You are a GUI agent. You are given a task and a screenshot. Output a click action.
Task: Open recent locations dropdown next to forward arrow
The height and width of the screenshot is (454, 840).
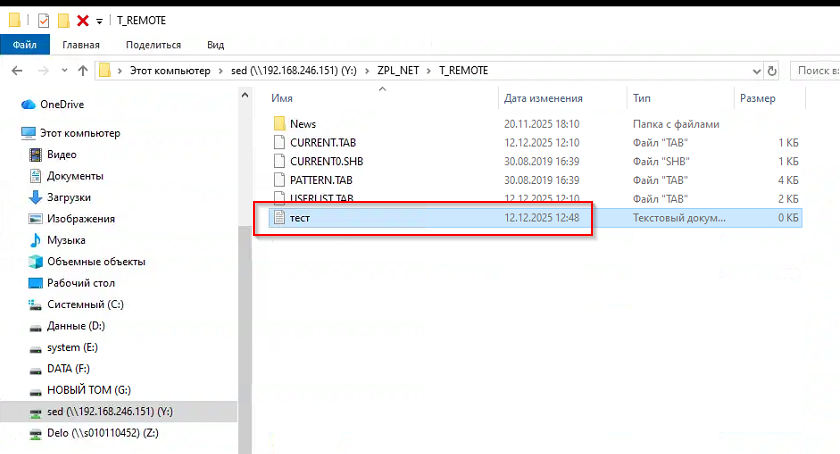pos(63,71)
